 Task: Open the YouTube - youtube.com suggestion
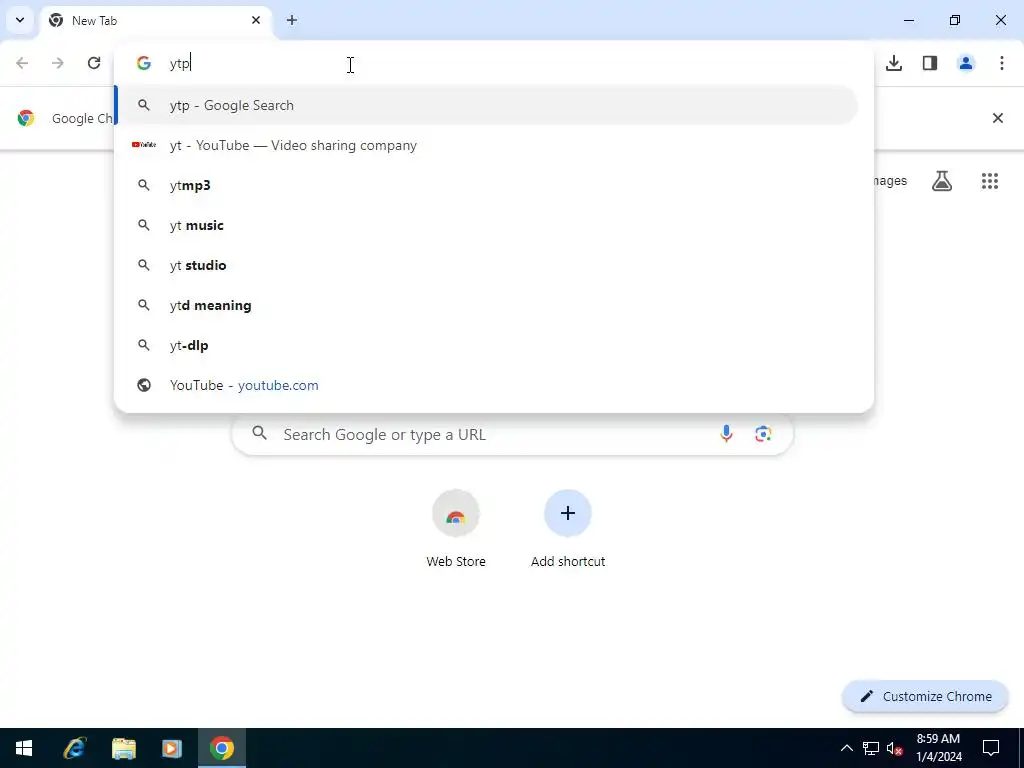pyautogui.click(x=487, y=385)
